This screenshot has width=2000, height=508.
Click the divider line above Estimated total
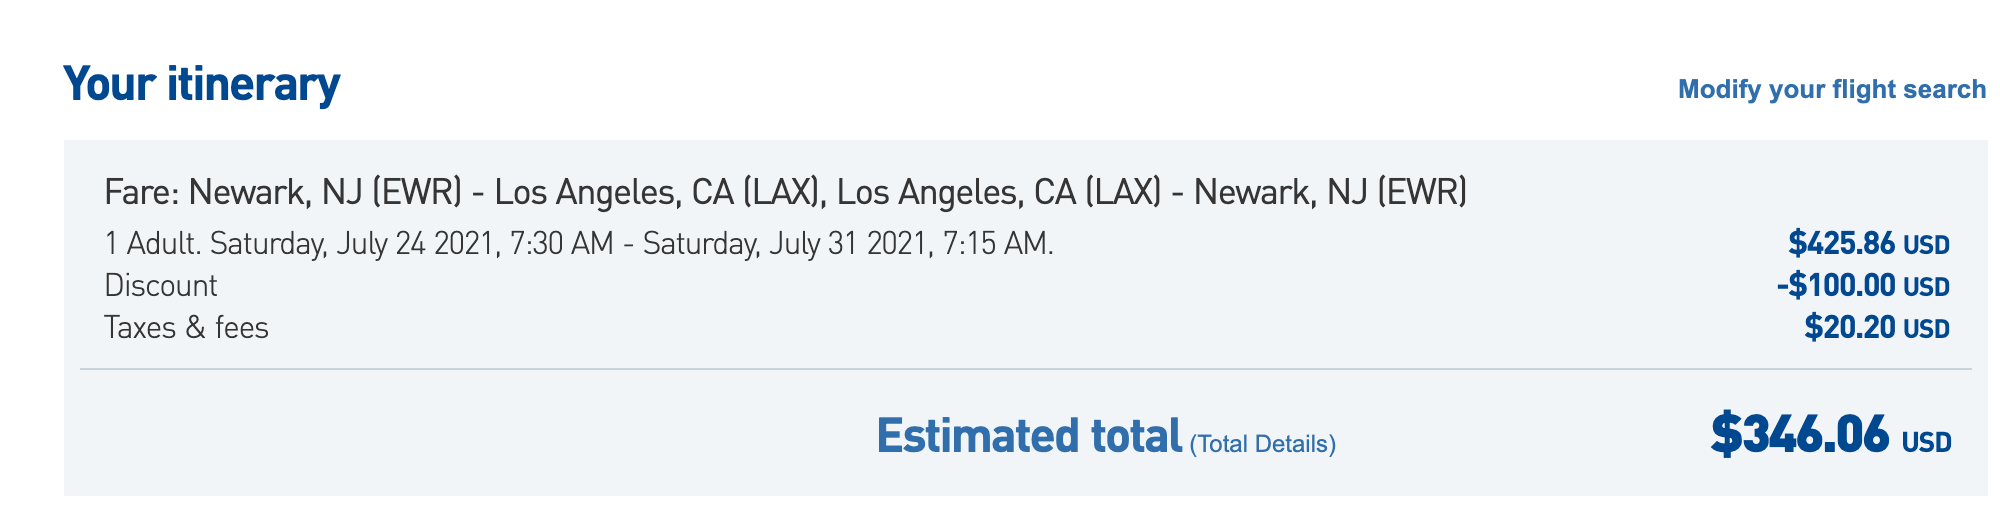[x=1026, y=369]
